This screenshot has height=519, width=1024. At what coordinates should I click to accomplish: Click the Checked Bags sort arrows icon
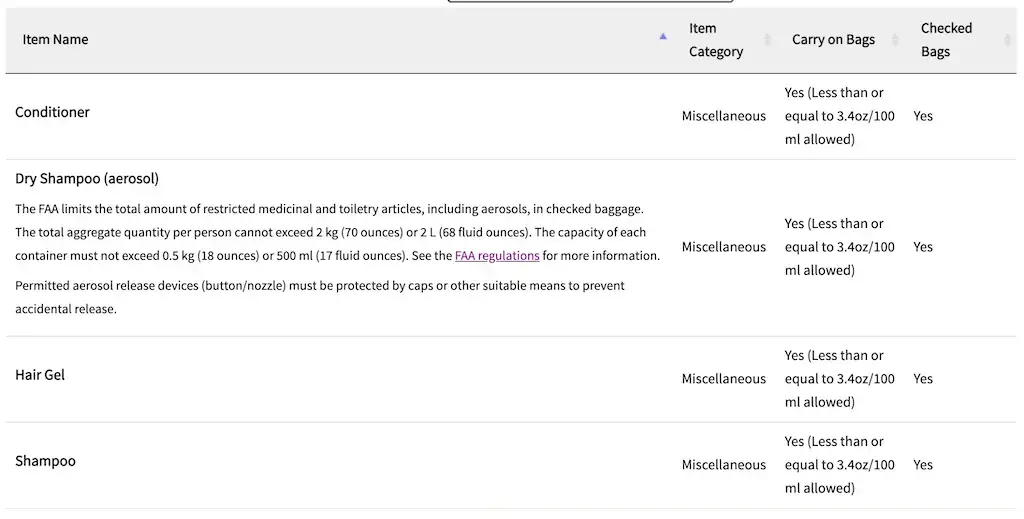coord(1007,40)
